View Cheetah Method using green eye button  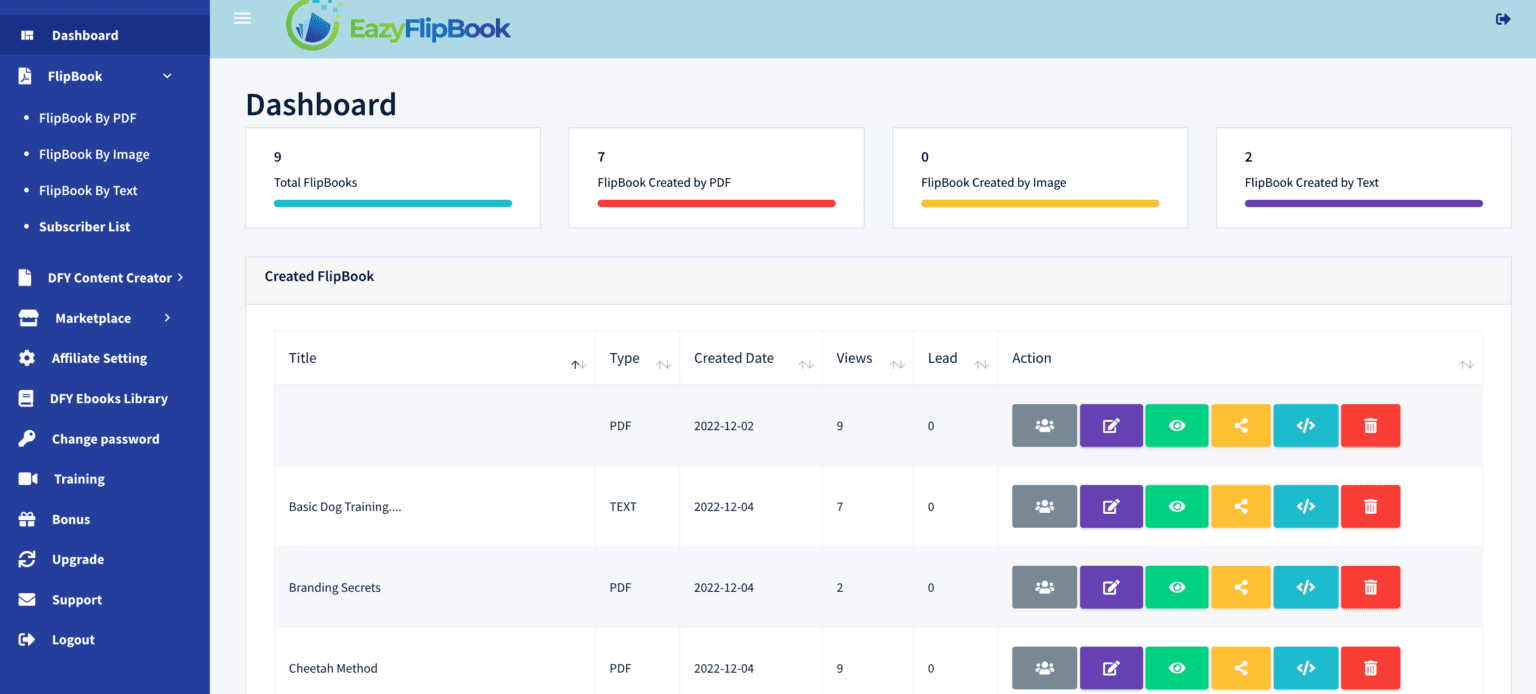1177,668
